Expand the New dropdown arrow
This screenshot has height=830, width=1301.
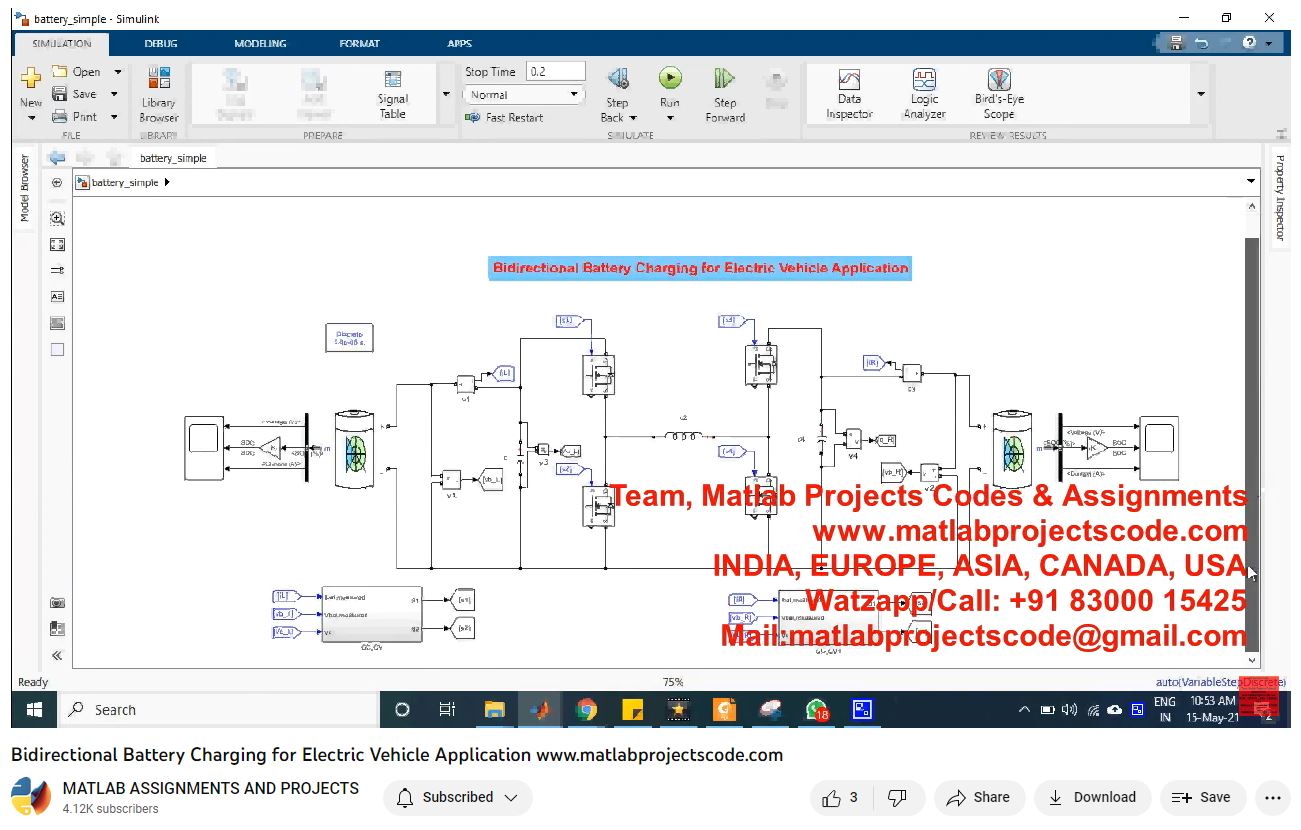pos(31,118)
